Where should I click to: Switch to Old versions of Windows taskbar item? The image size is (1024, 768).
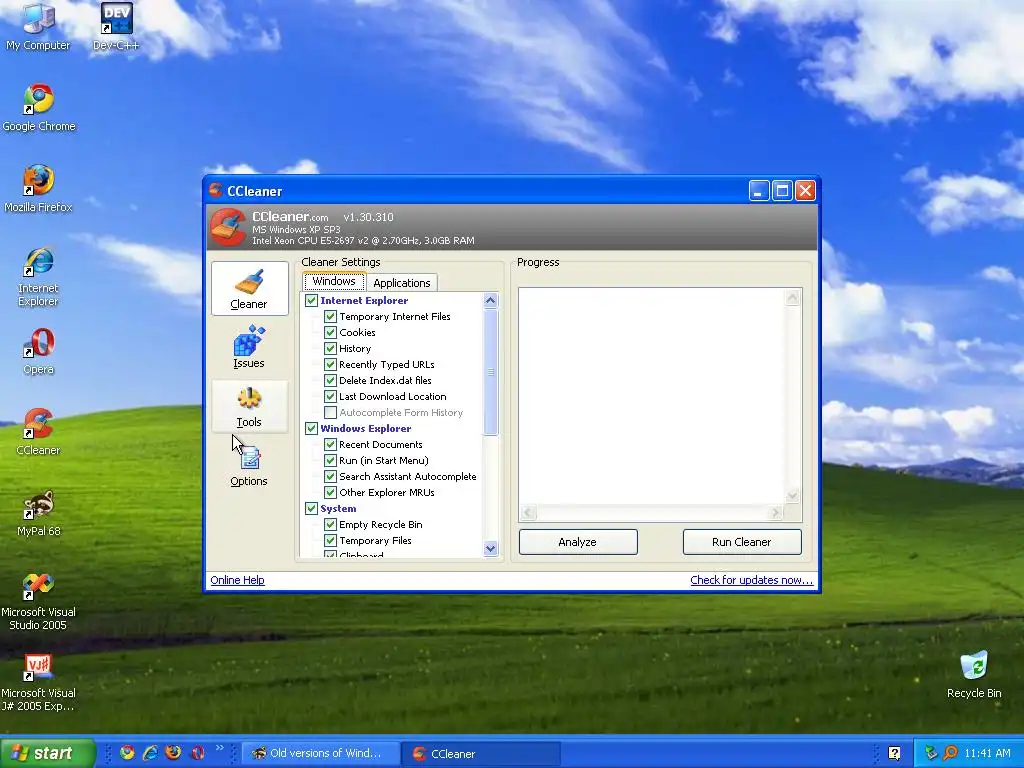(320, 753)
